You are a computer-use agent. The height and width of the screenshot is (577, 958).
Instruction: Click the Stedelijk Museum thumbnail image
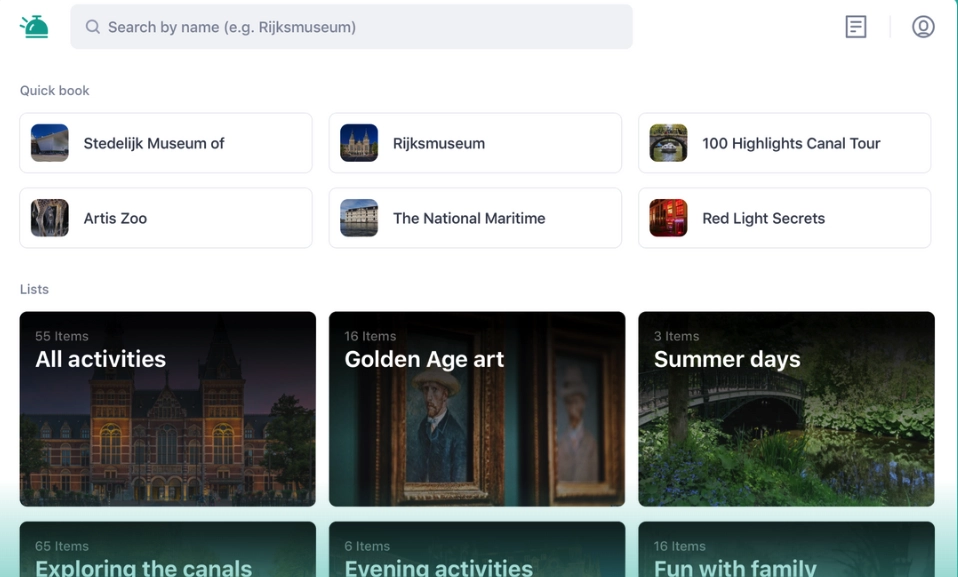point(49,143)
